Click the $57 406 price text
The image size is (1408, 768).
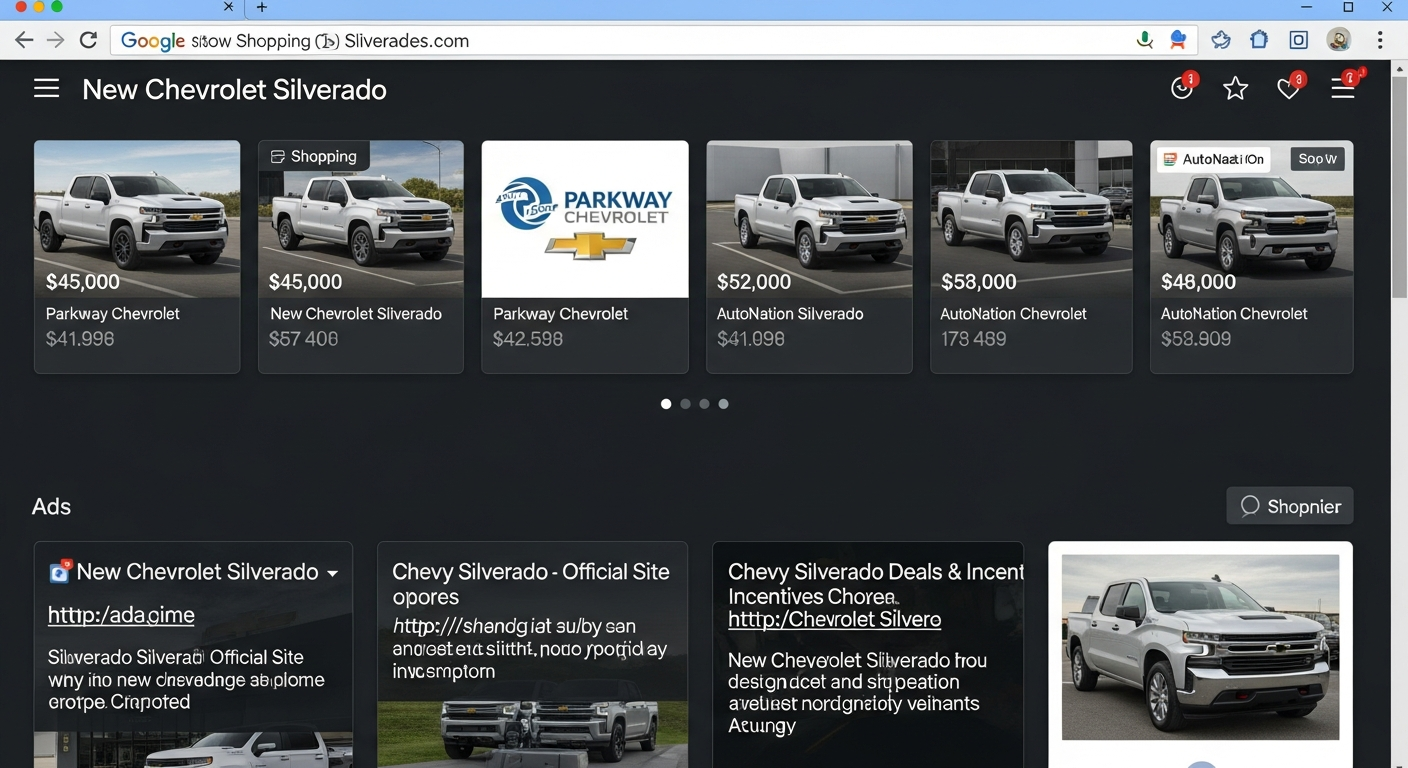tap(303, 339)
